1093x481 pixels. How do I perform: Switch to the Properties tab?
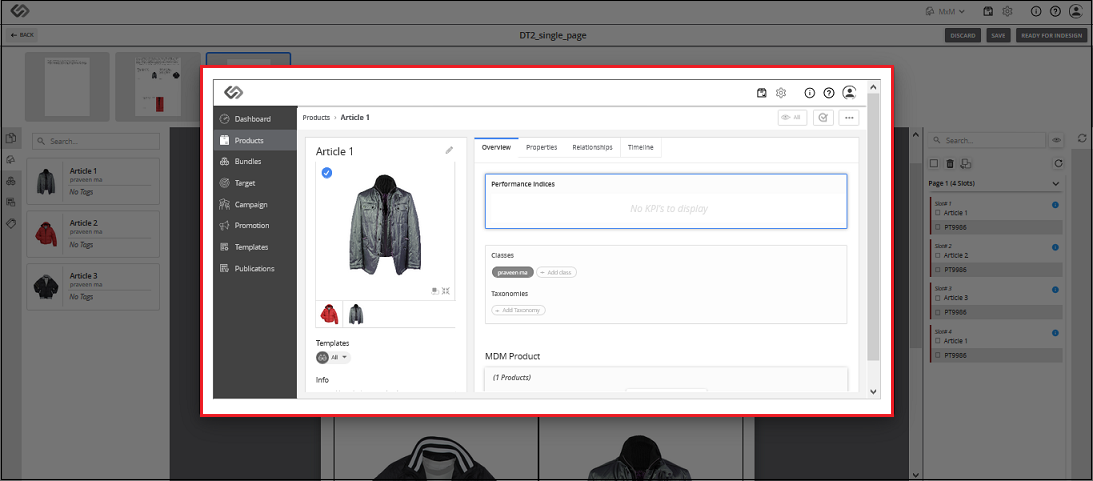(542, 148)
